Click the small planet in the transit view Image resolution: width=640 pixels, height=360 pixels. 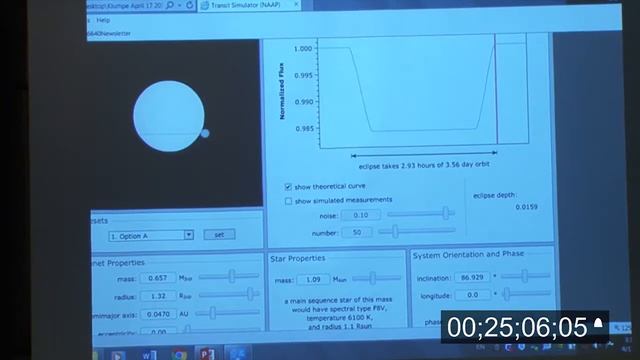(205, 133)
